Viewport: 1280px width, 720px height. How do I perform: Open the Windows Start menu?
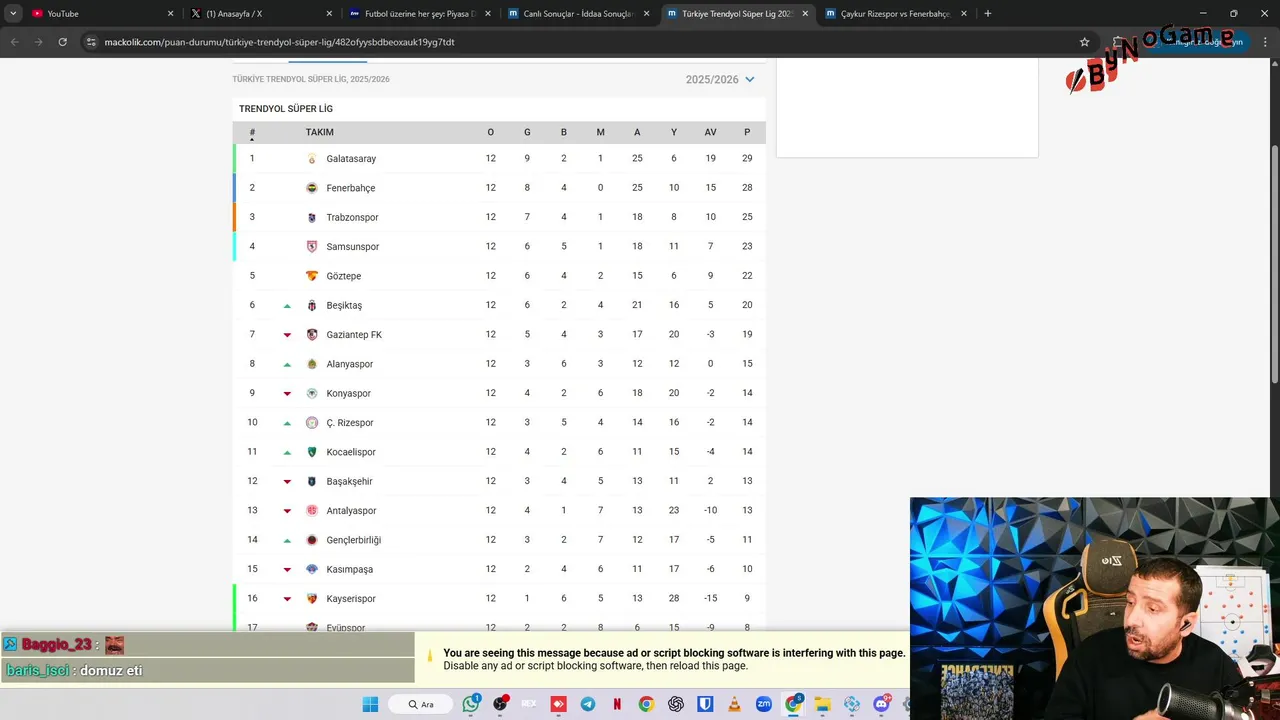370,704
